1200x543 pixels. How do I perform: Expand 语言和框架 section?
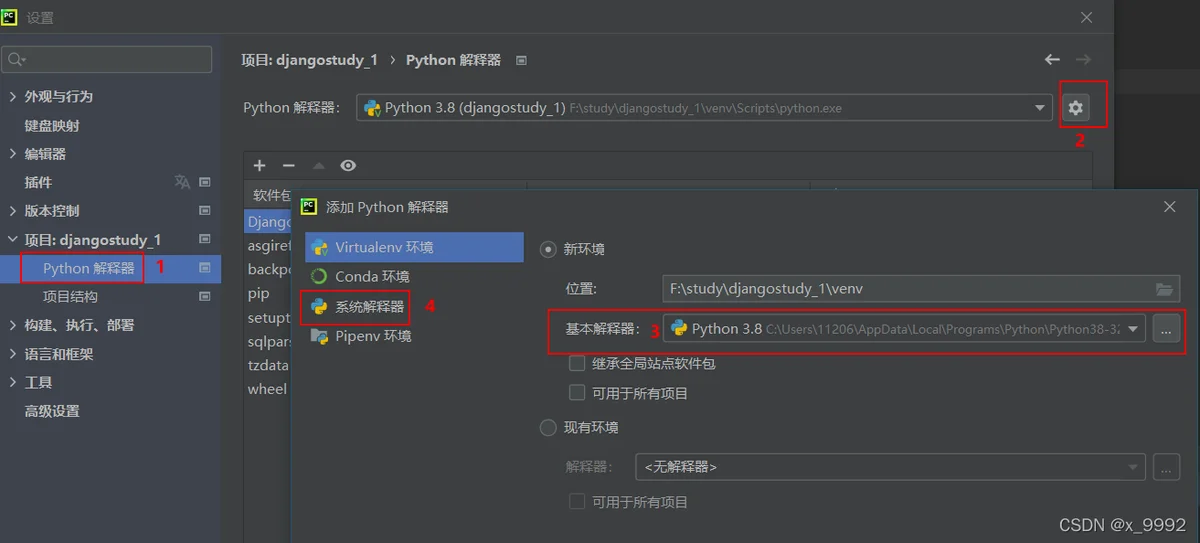click(x=13, y=354)
